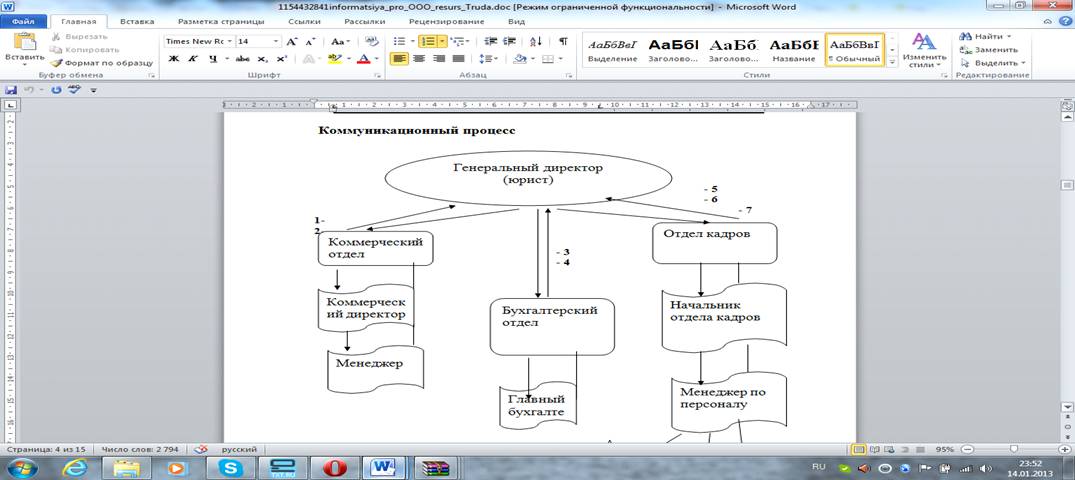Image resolution: width=1075 pixels, height=480 pixels.
Task: Expand the font color dropdown arrow
Action: (x=376, y=59)
